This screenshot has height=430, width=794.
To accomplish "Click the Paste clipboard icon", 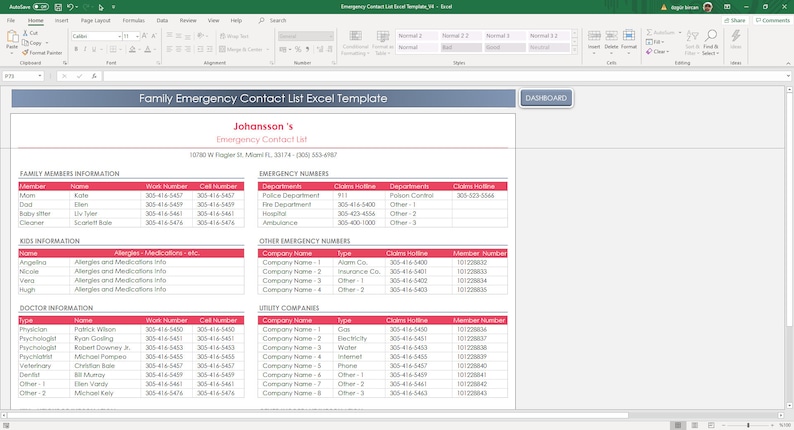I will pos(12,36).
